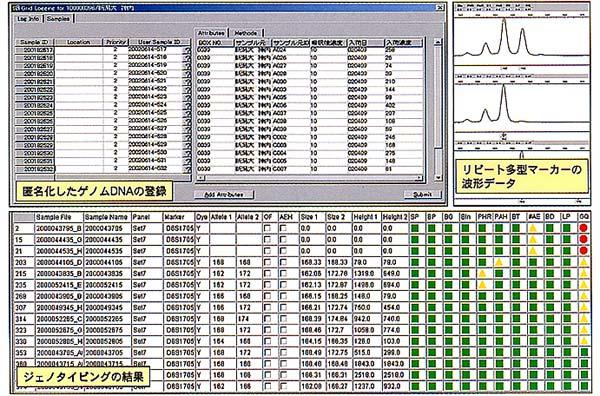Screen dimensions: 600x396
Task: Click yellow GQ triangle in row 314
Action: pos(584,319)
